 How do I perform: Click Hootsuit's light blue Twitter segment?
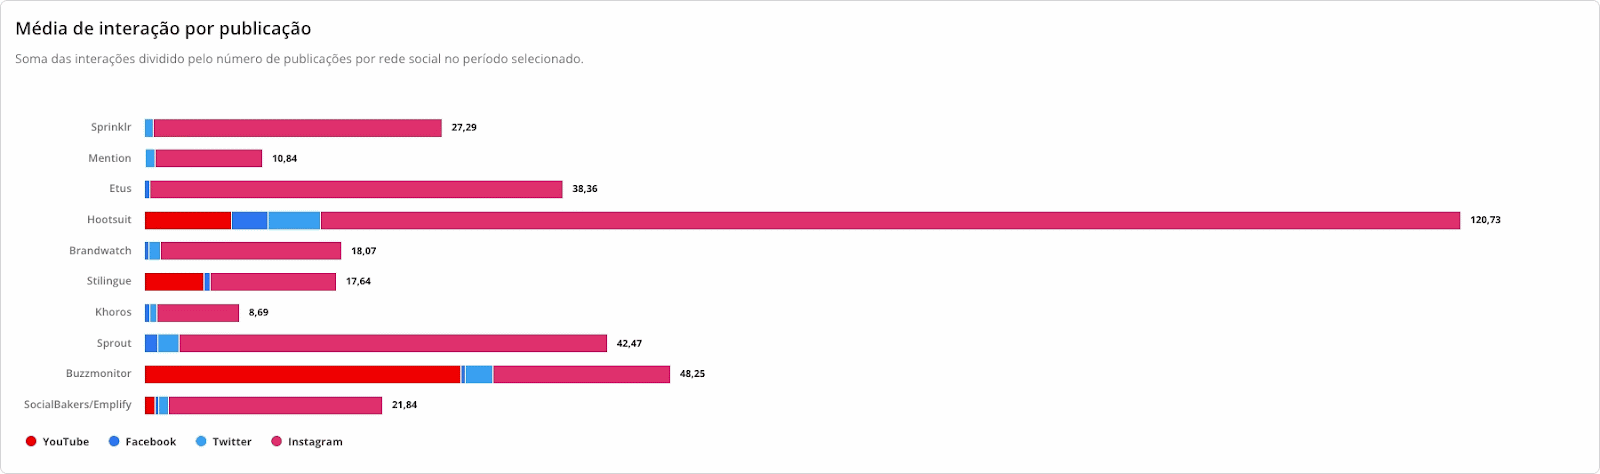point(294,220)
